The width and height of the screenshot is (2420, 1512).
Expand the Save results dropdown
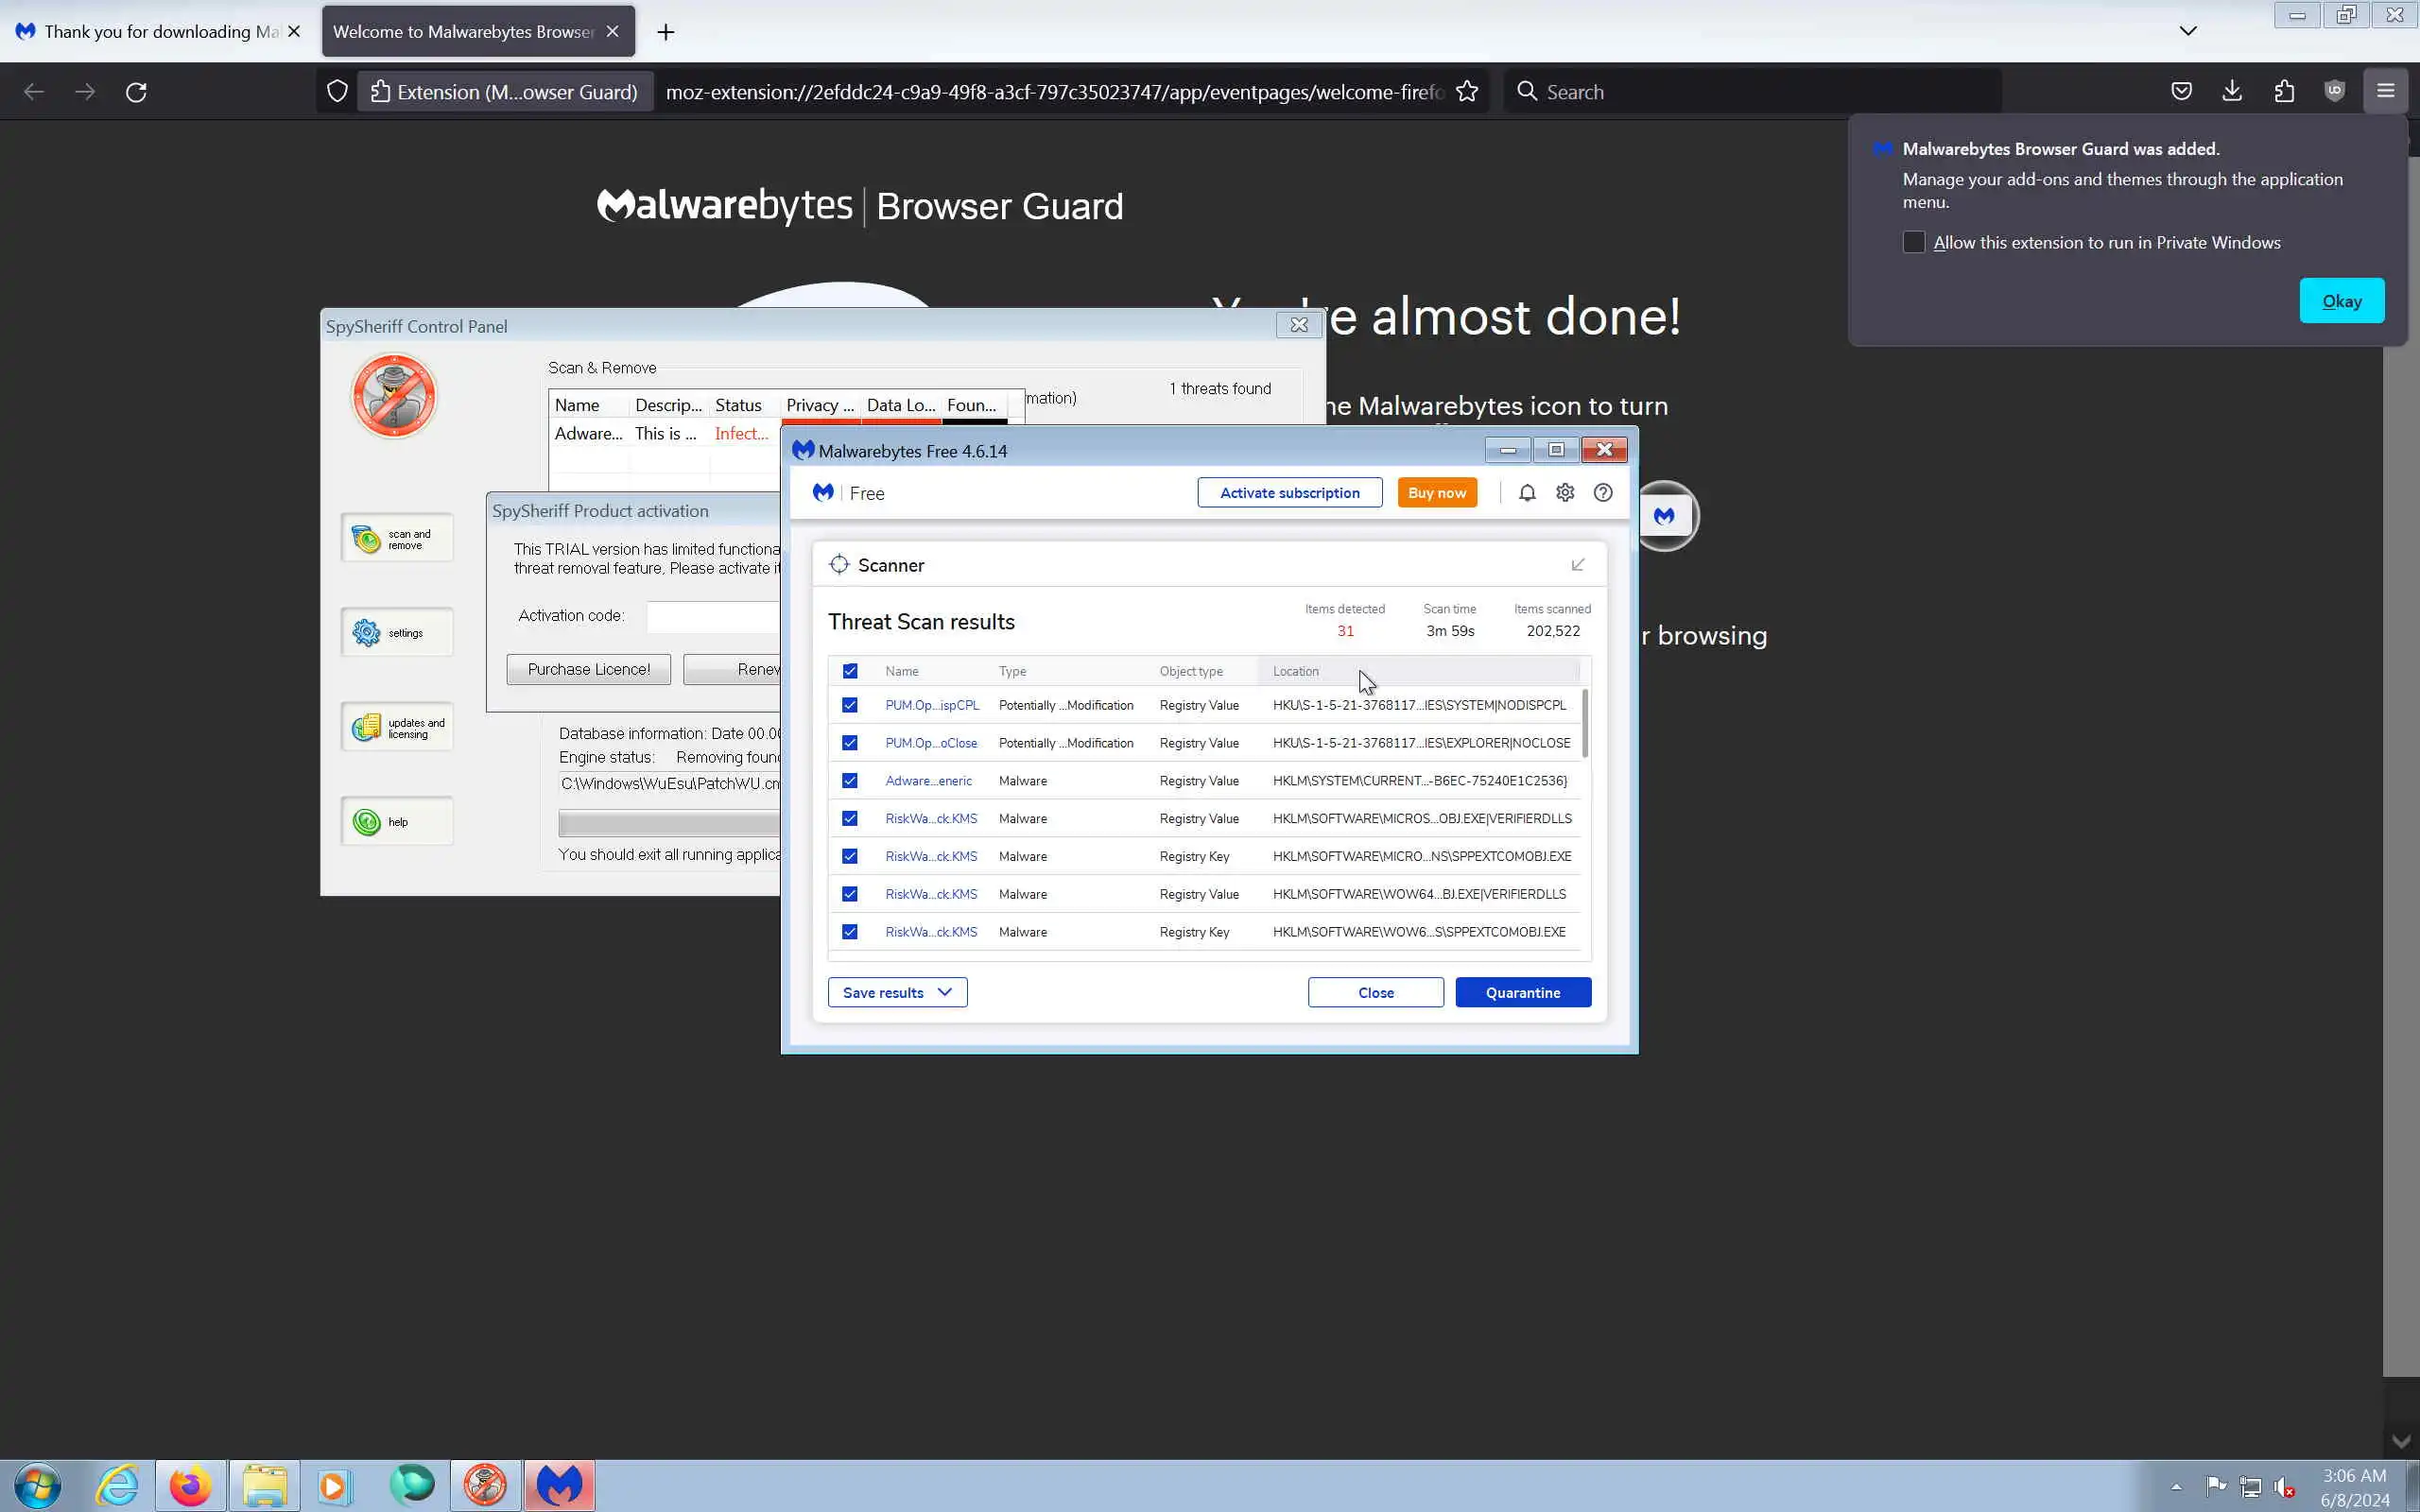point(897,992)
